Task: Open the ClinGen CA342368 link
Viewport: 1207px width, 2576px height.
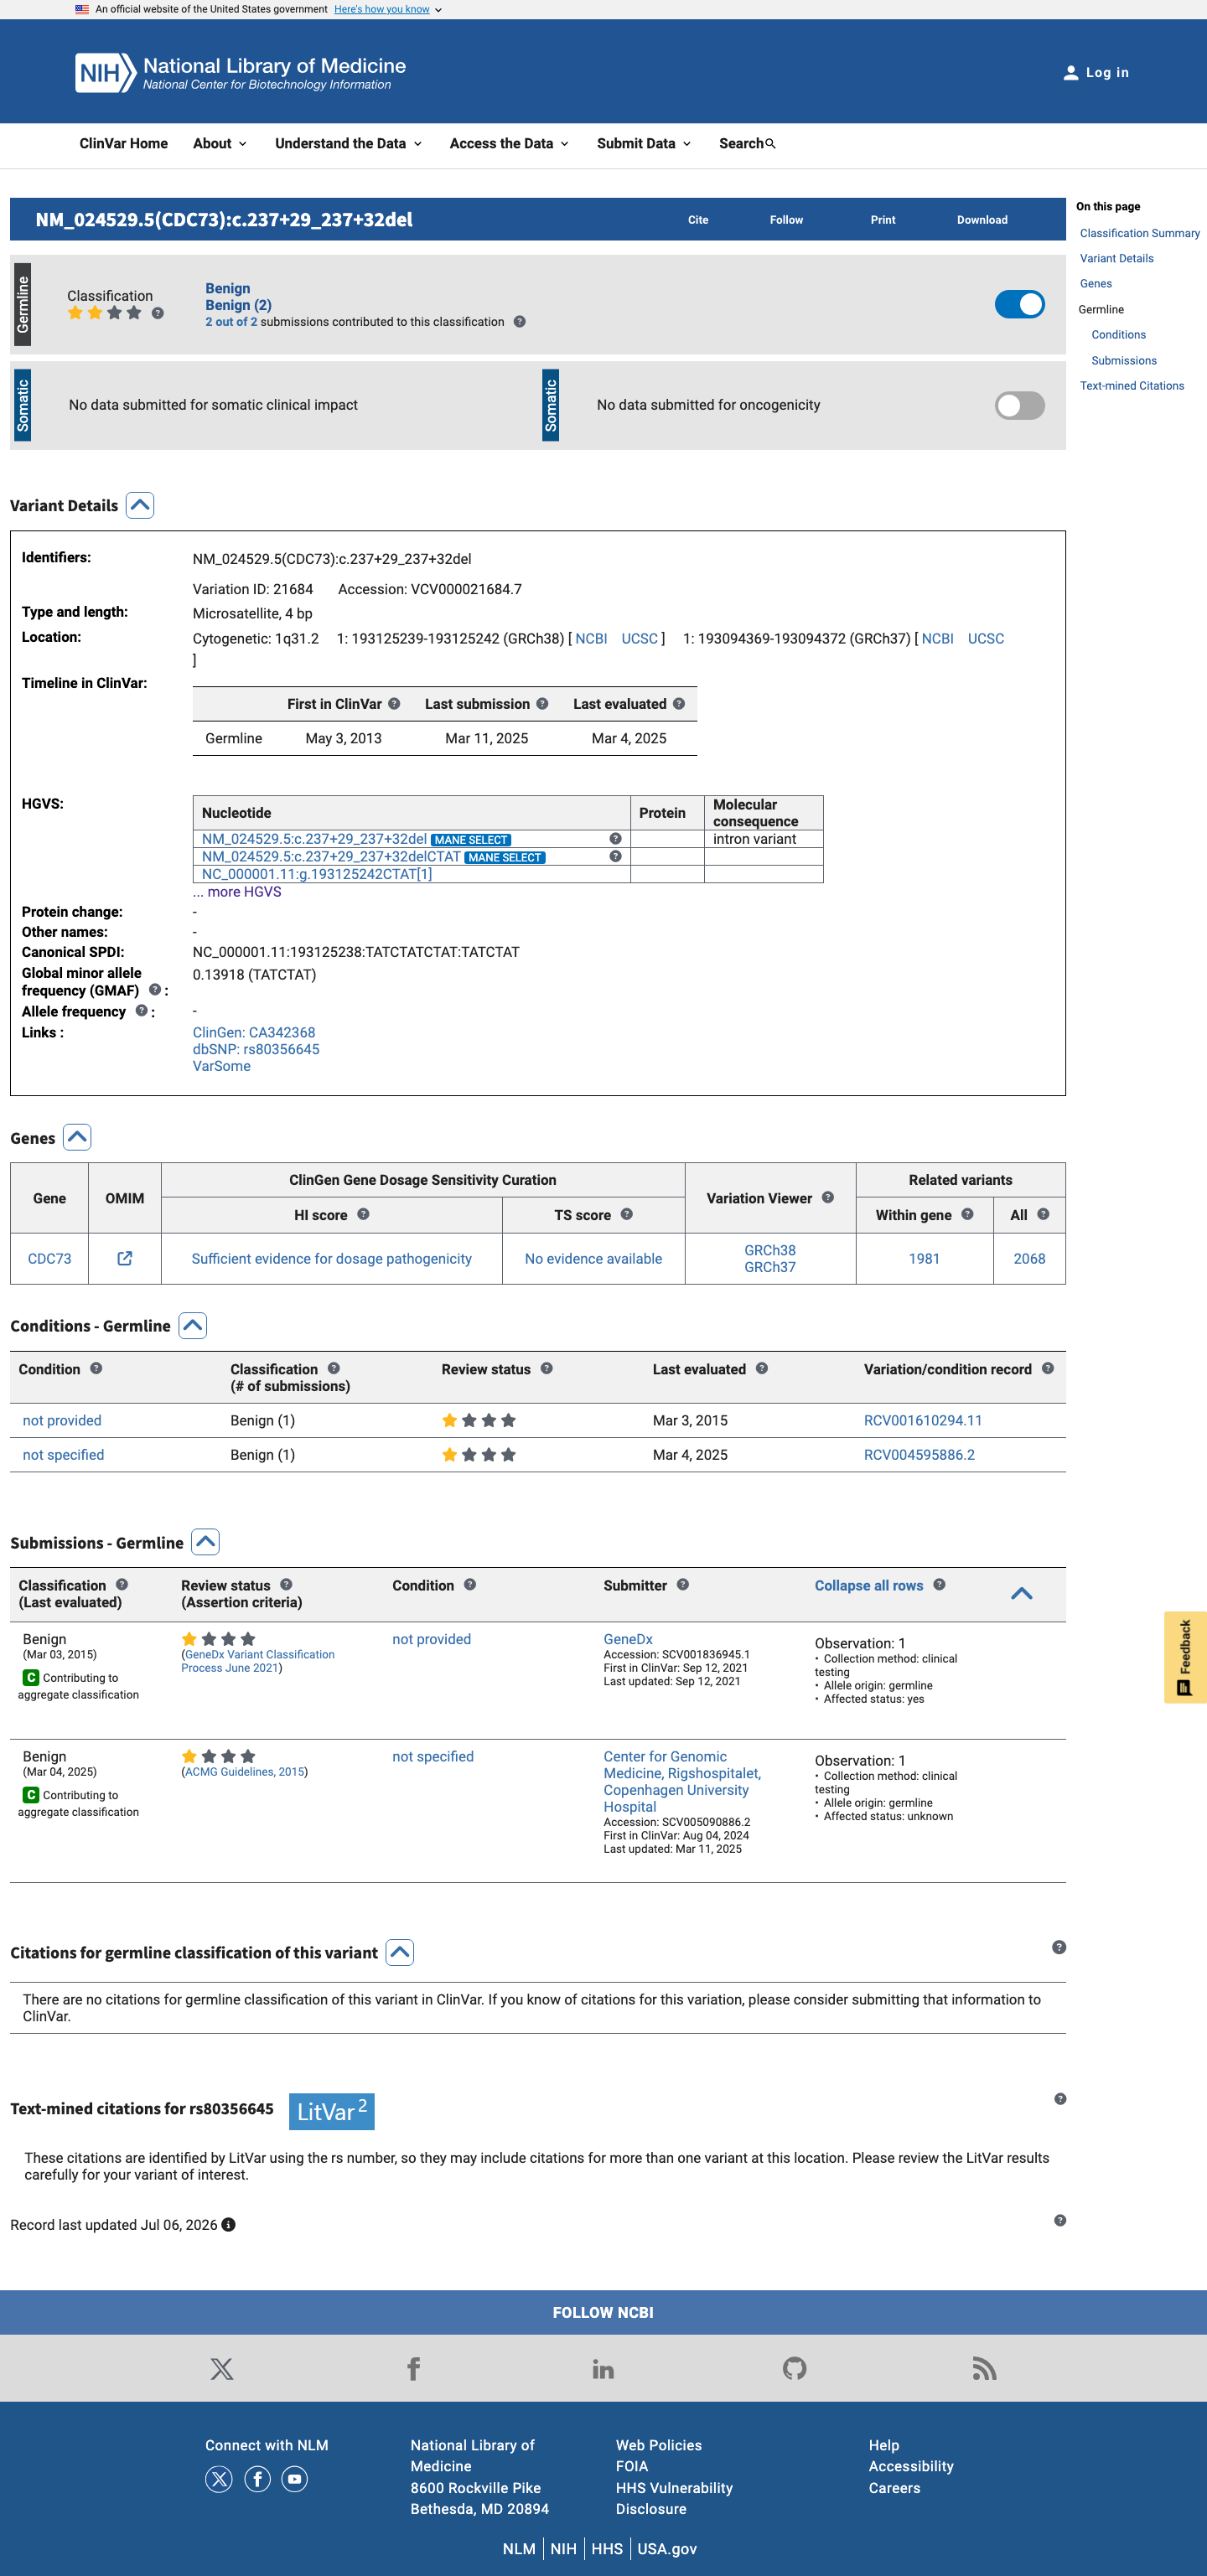Action: tap(254, 1033)
